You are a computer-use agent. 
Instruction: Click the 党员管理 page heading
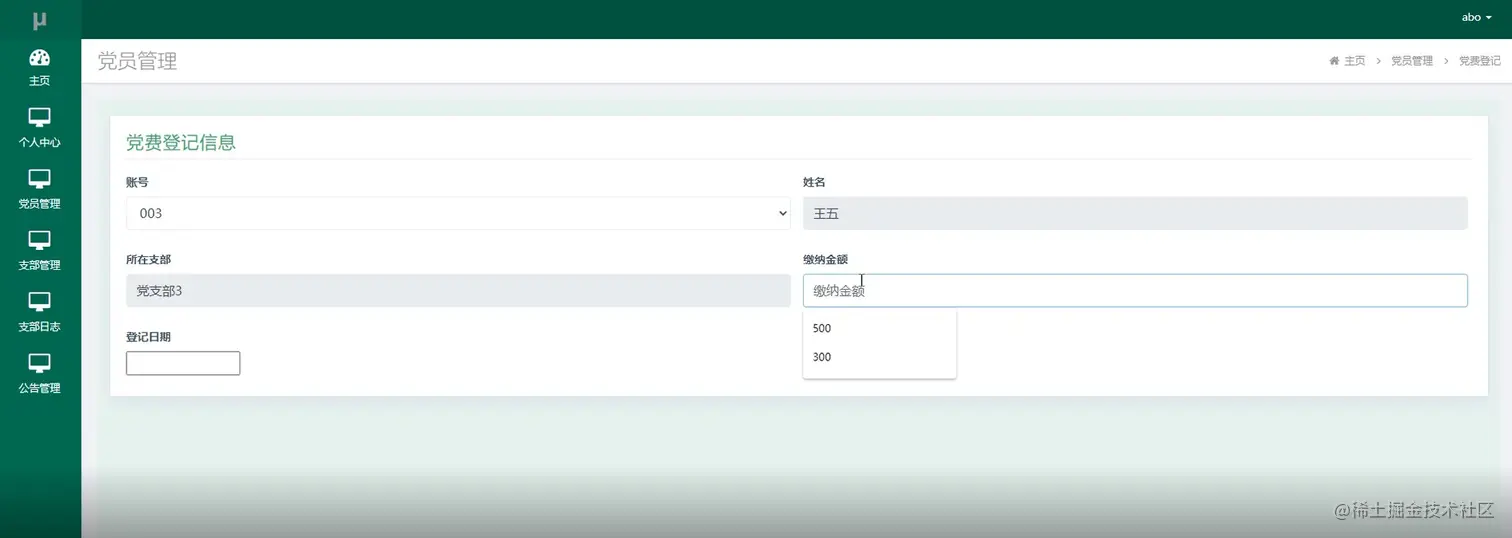pos(137,61)
